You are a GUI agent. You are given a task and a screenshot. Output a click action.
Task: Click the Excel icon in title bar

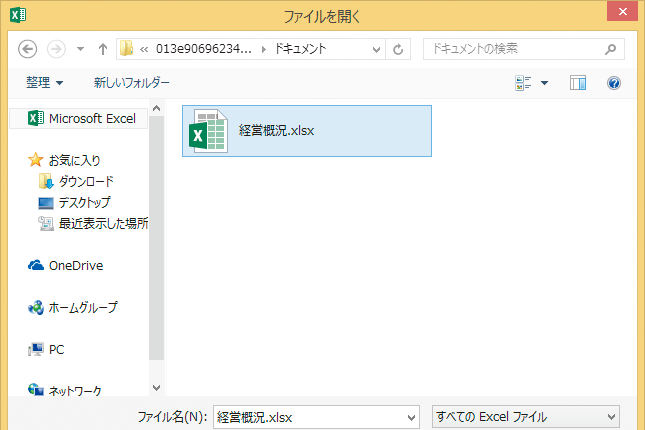(18, 15)
